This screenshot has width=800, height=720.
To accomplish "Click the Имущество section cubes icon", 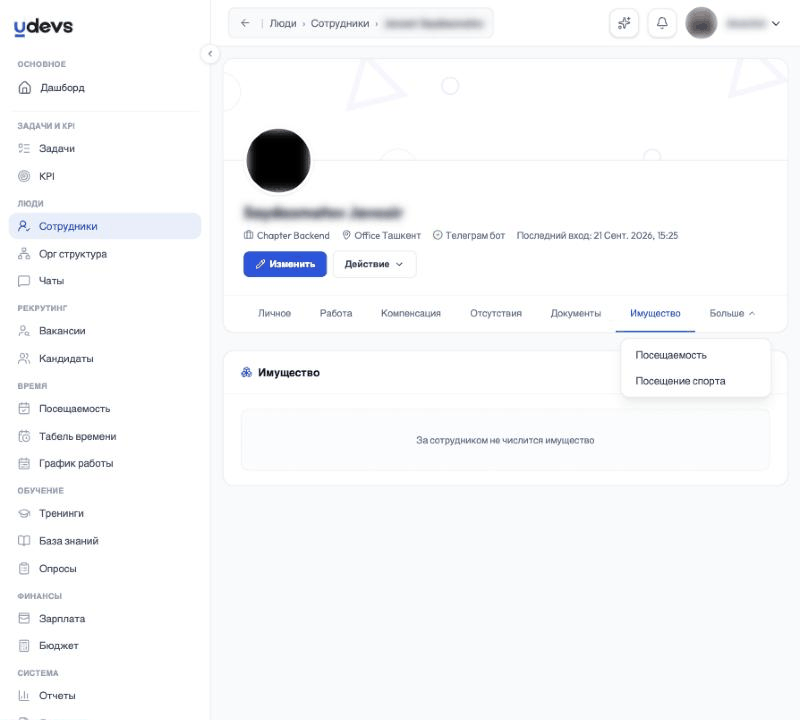I will point(246,373).
